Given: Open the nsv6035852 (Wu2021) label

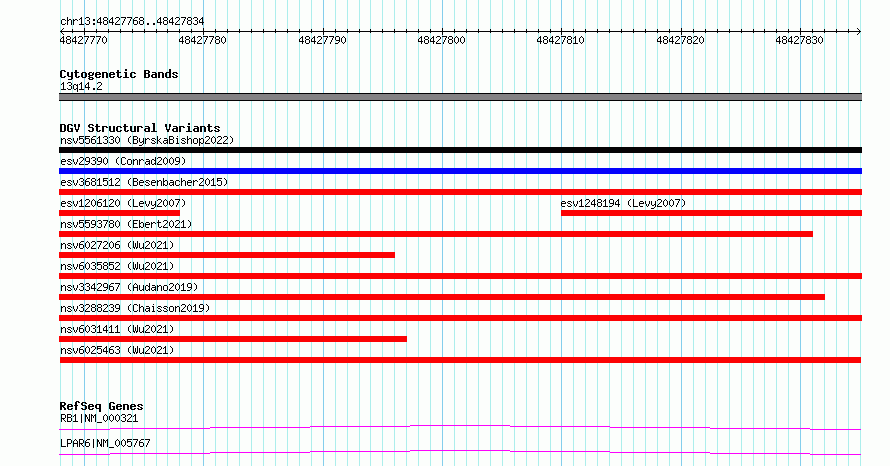Looking at the screenshot, I should point(117,266).
